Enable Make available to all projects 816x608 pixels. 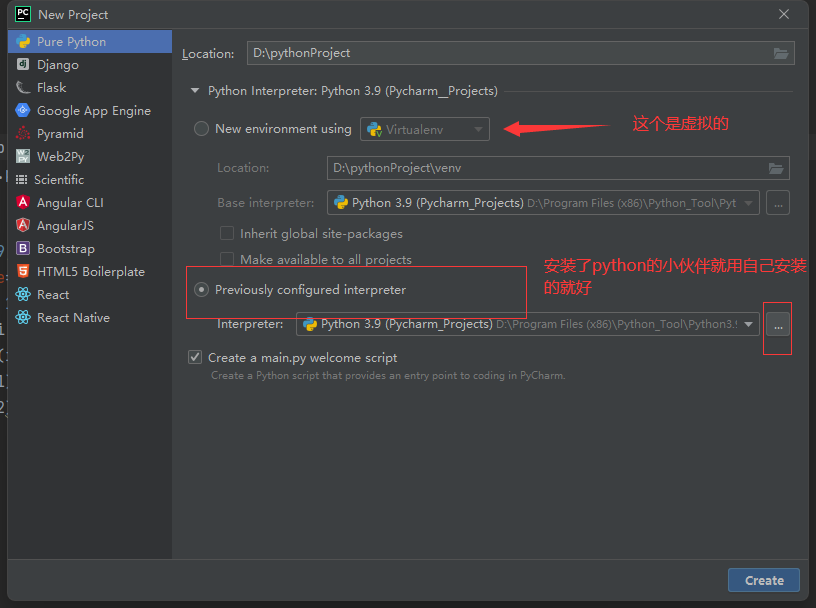(227, 259)
